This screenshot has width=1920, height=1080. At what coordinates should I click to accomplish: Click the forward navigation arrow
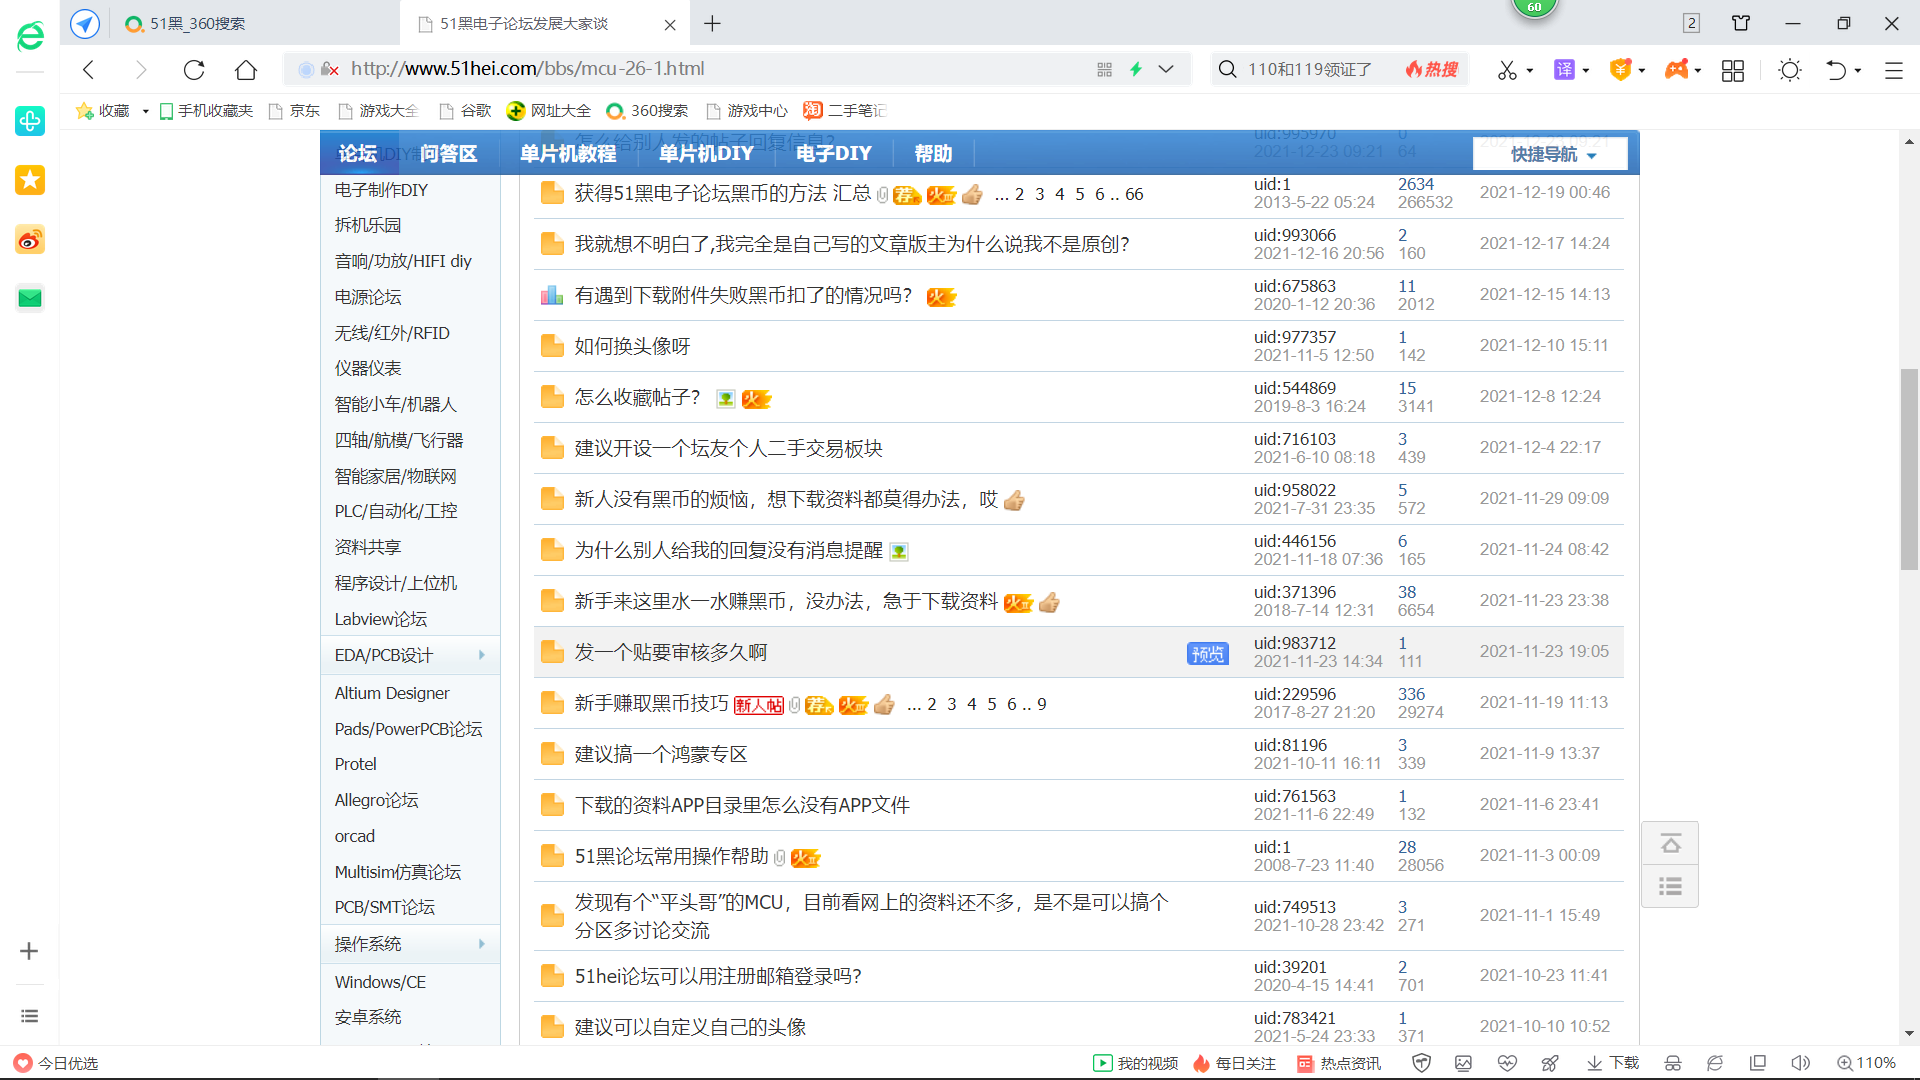[x=141, y=69]
